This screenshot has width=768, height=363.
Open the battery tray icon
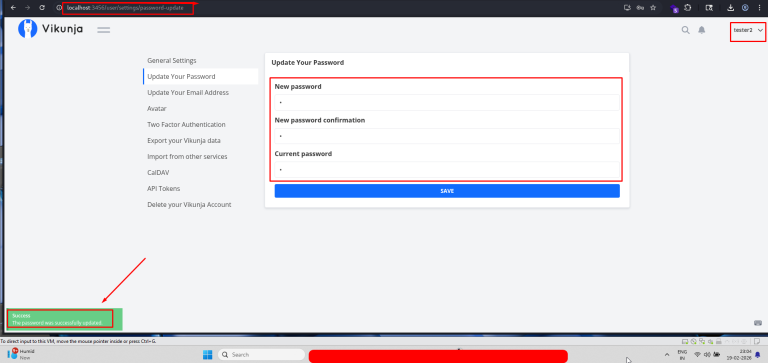point(717,355)
